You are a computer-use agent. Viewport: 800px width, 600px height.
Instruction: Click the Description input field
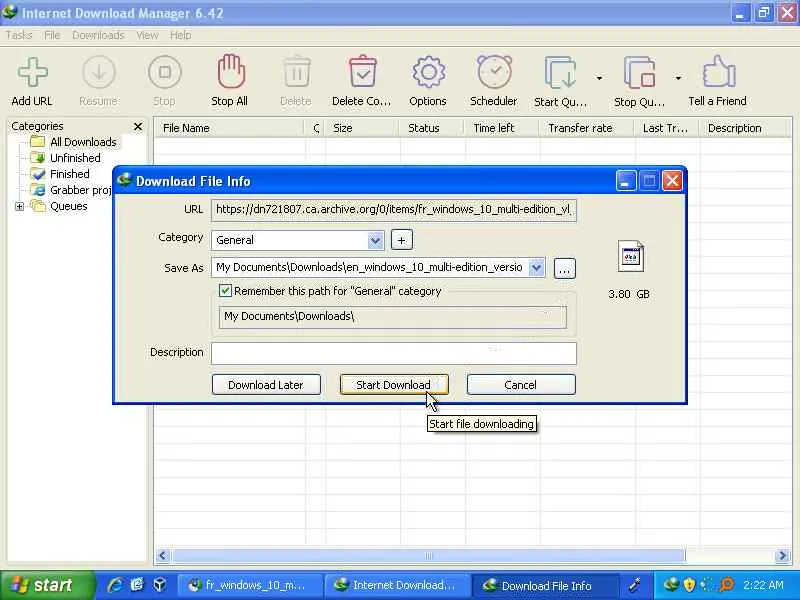[394, 353]
